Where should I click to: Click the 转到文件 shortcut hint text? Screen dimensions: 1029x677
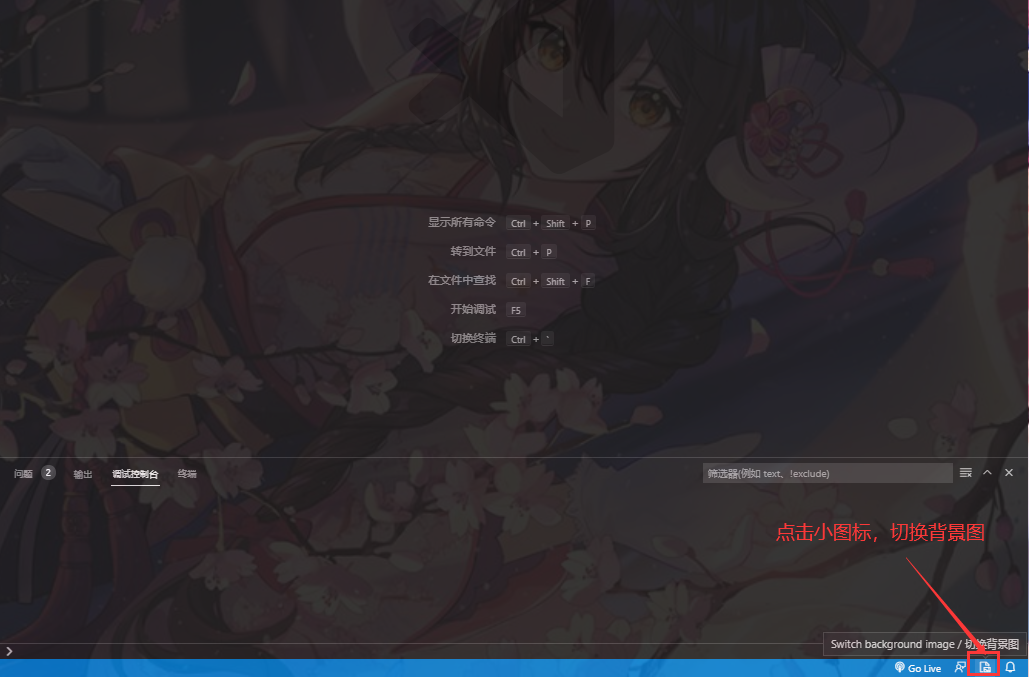pos(472,251)
